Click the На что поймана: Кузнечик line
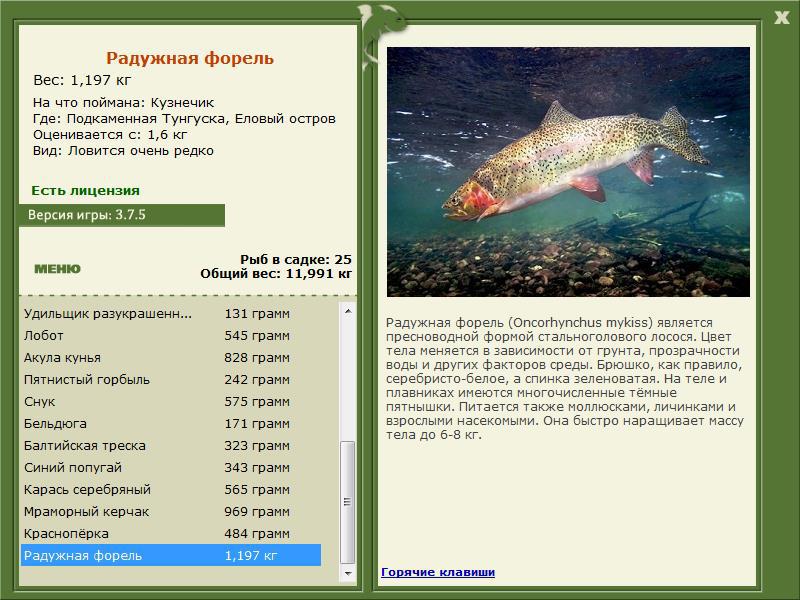 [x=123, y=103]
